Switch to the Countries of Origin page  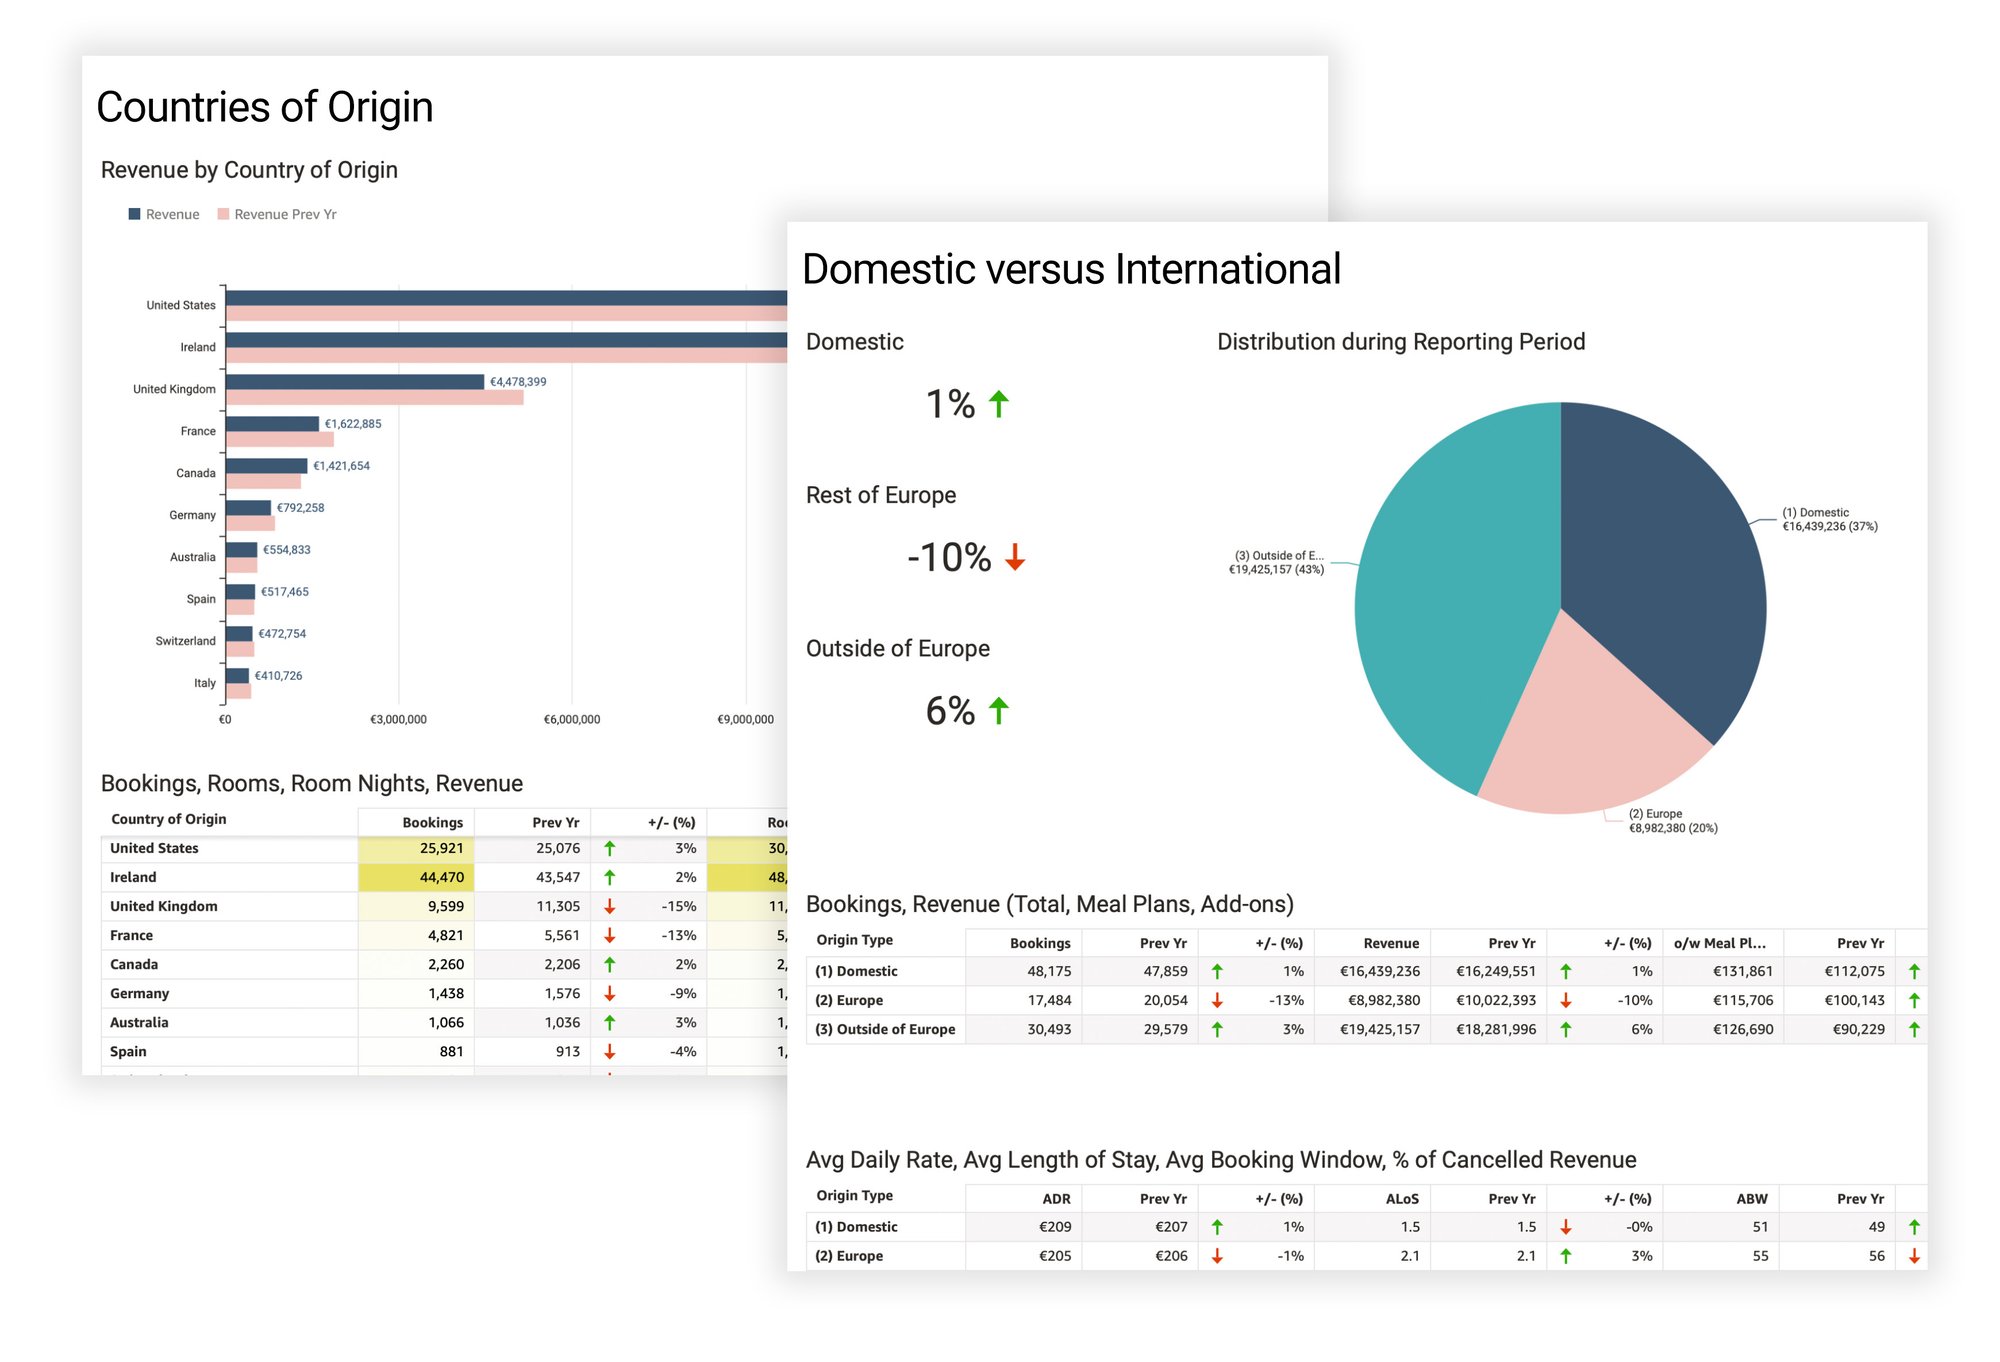click(x=265, y=106)
